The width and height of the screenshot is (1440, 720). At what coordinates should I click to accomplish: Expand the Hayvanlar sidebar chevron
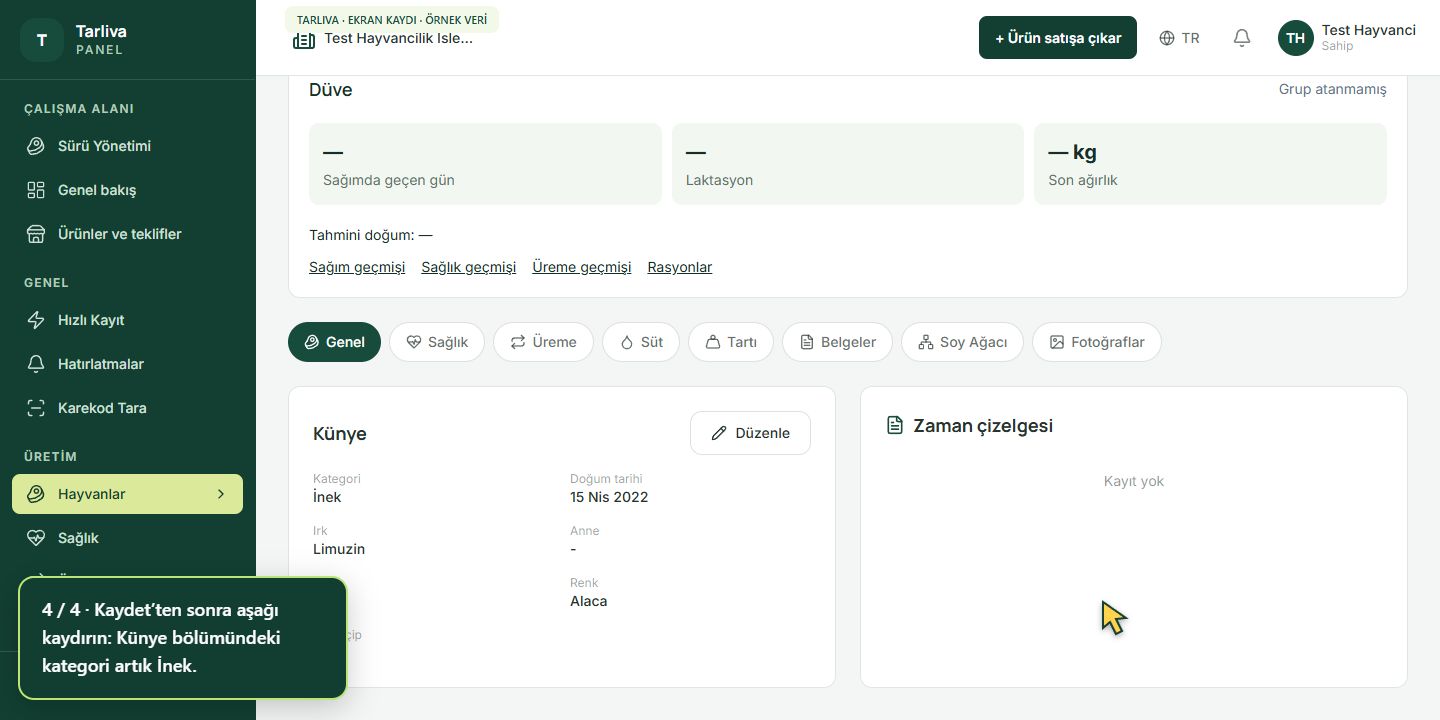click(x=221, y=494)
